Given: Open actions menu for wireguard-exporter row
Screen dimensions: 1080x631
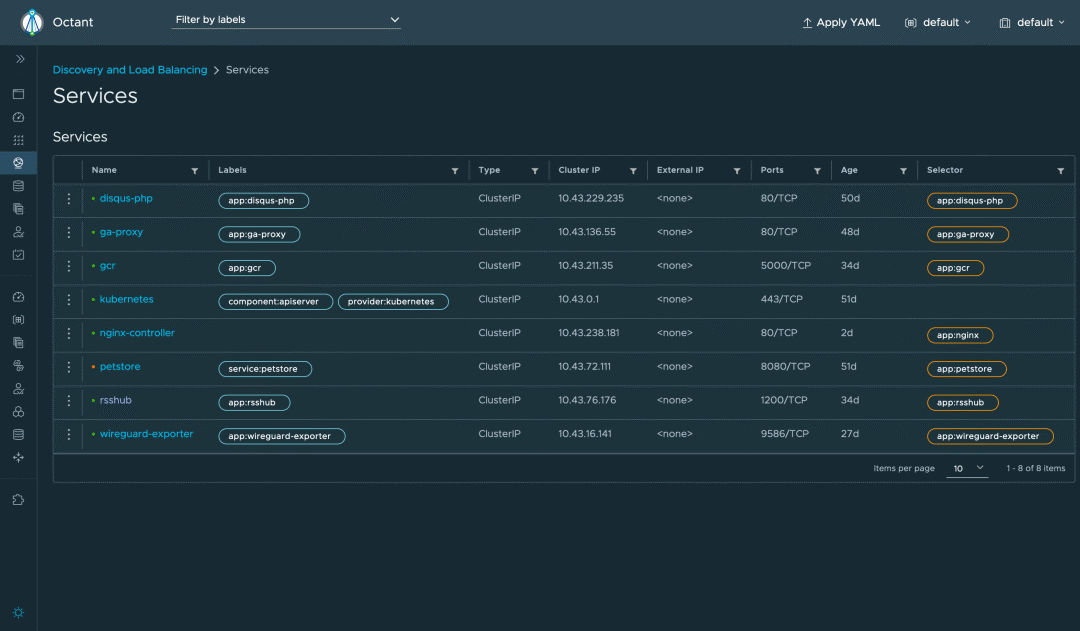Looking at the screenshot, I should [x=68, y=434].
